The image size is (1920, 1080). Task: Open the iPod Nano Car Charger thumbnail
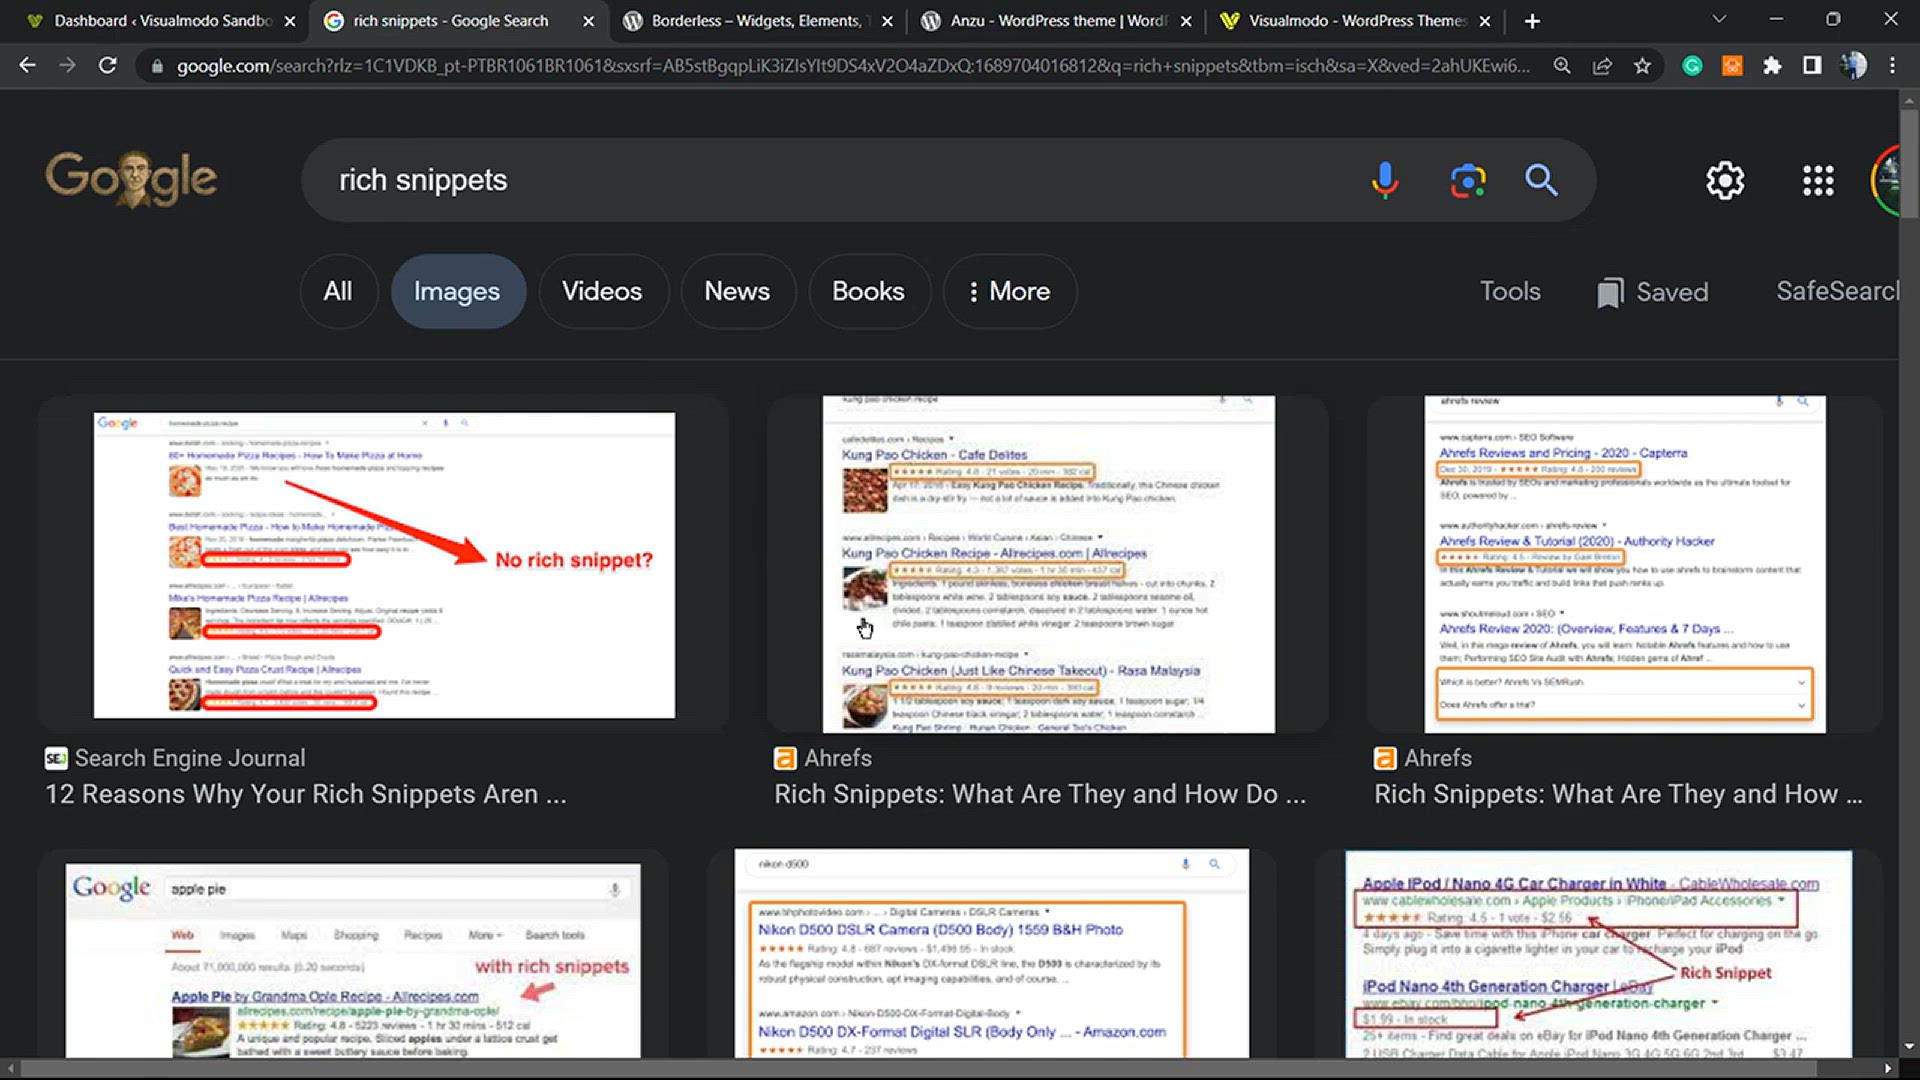[1599, 954]
